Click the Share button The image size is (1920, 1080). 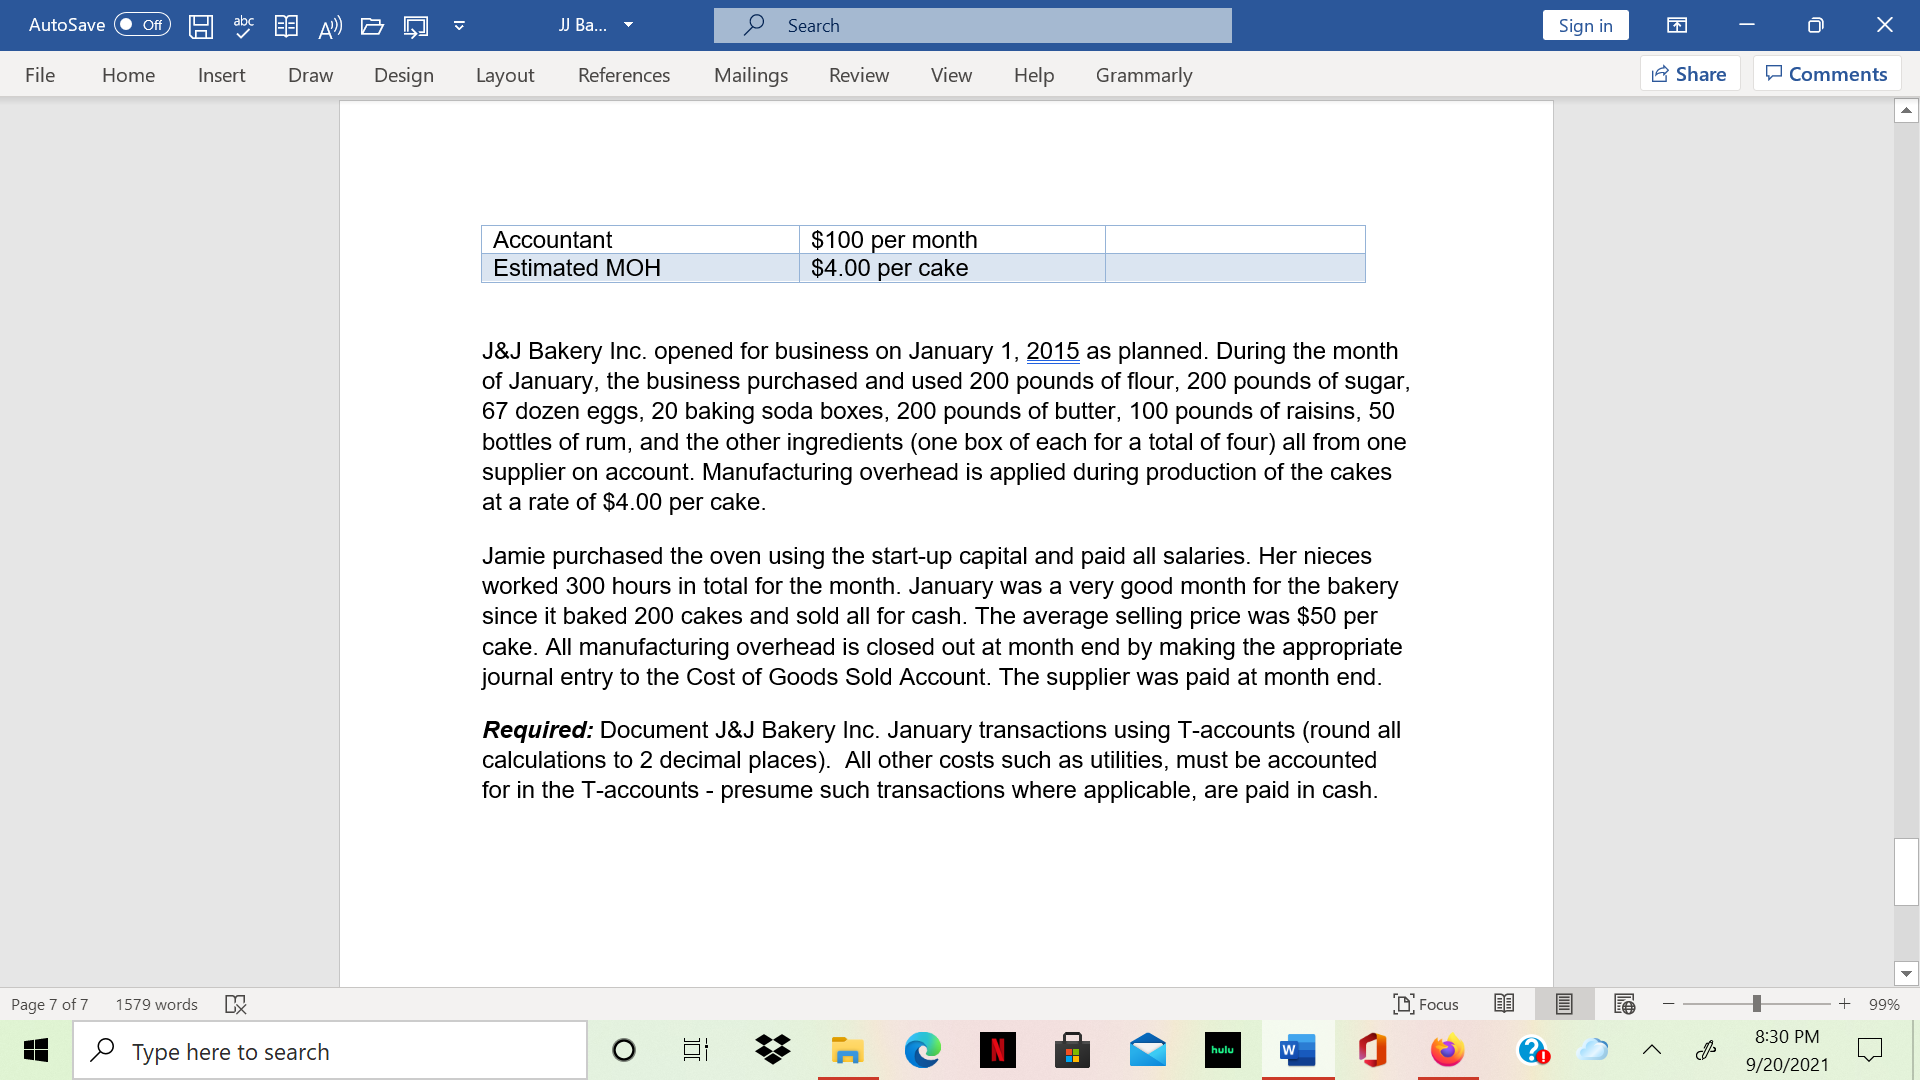pyautogui.click(x=1689, y=74)
